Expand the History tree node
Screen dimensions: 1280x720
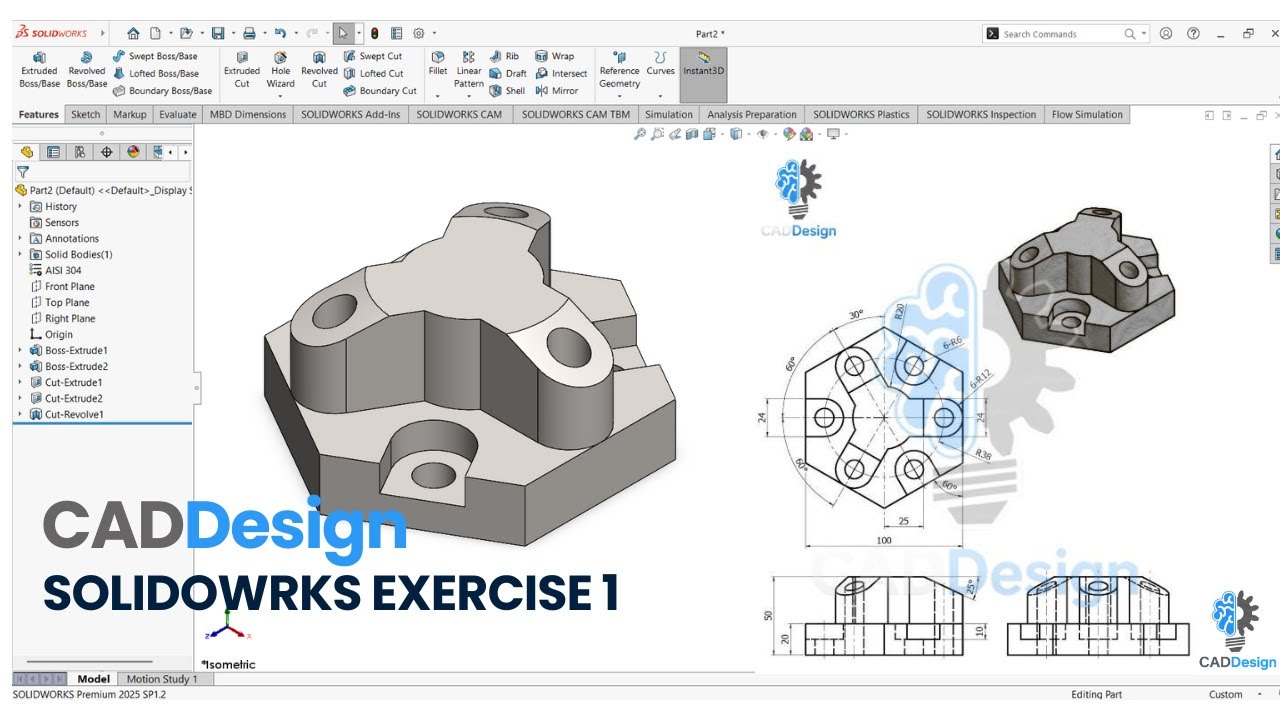point(20,206)
